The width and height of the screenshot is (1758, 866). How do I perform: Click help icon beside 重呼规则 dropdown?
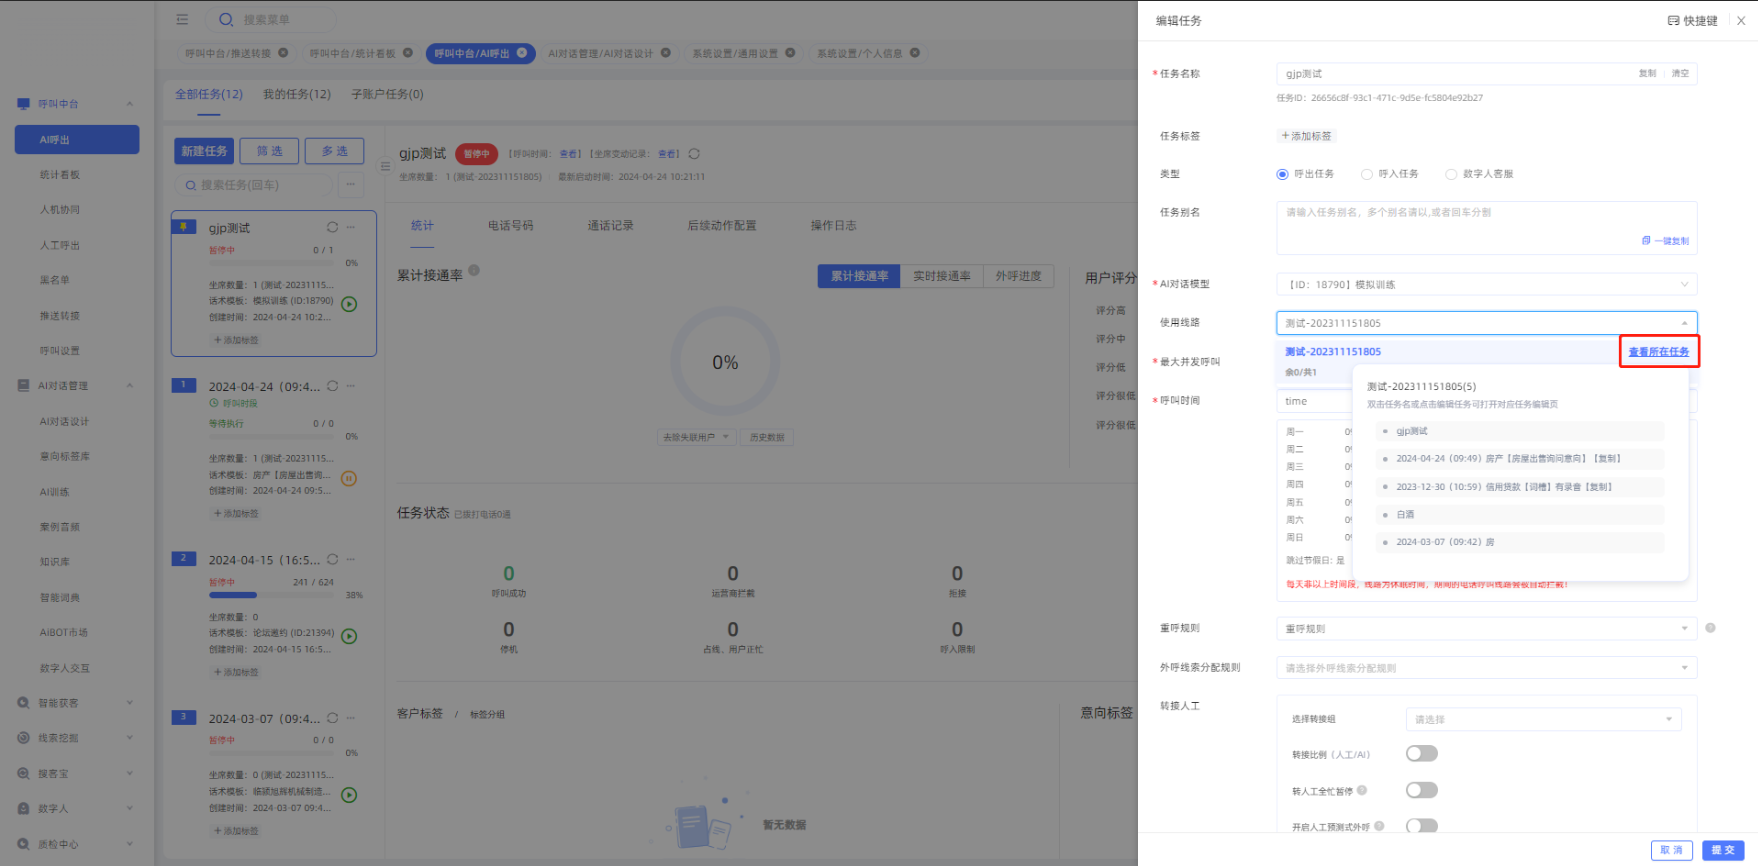click(x=1710, y=628)
